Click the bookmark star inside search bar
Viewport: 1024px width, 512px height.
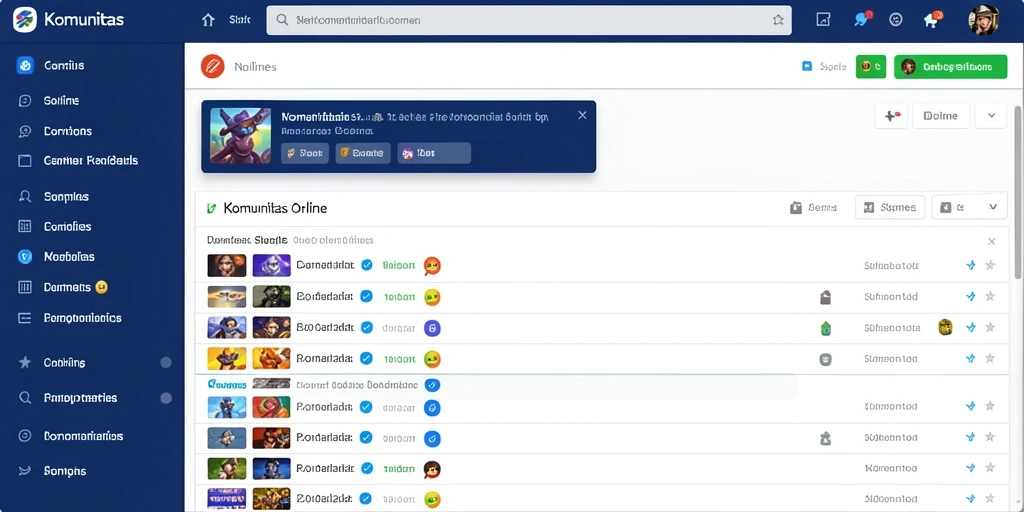[x=778, y=20]
